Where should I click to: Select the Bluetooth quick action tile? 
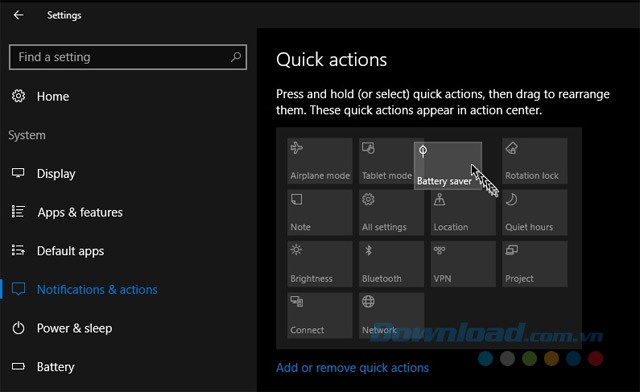pyautogui.click(x=391, y=264)
